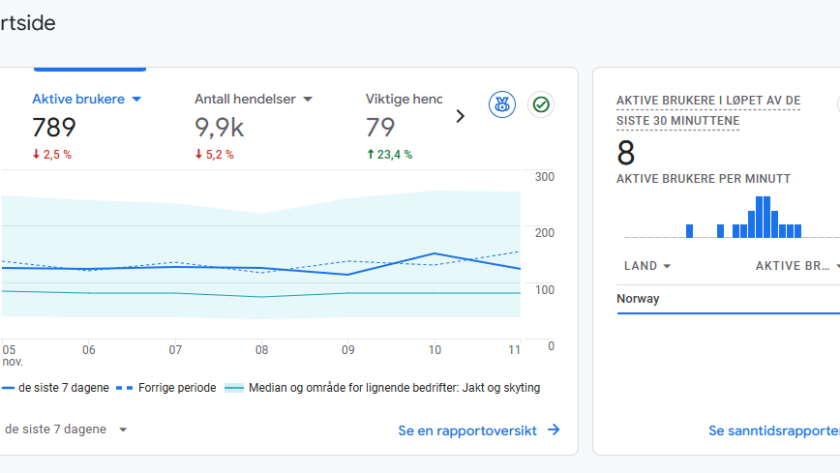840x473 pixels.
Task: Click the red down-arrow 5,2 % change indicator
Action: tap(214, 154)
